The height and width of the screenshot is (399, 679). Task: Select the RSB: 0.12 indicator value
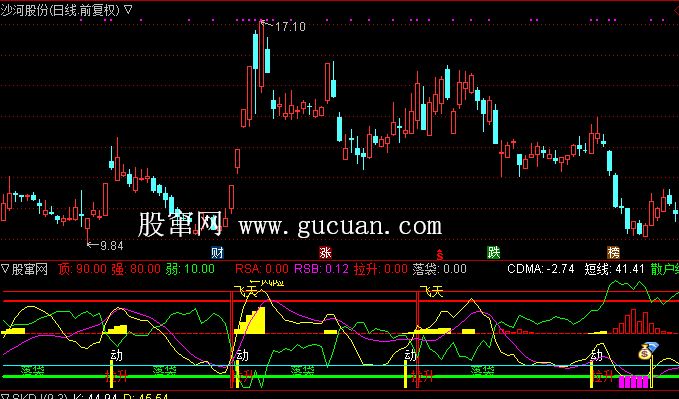pyautogui.click(x=322, y=269)
